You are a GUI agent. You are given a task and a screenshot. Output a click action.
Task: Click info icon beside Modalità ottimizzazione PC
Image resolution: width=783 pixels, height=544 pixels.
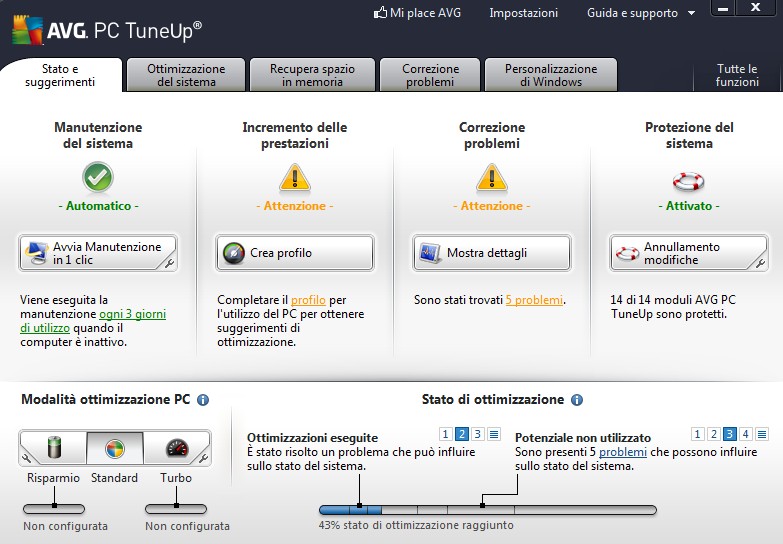point(203,400)
